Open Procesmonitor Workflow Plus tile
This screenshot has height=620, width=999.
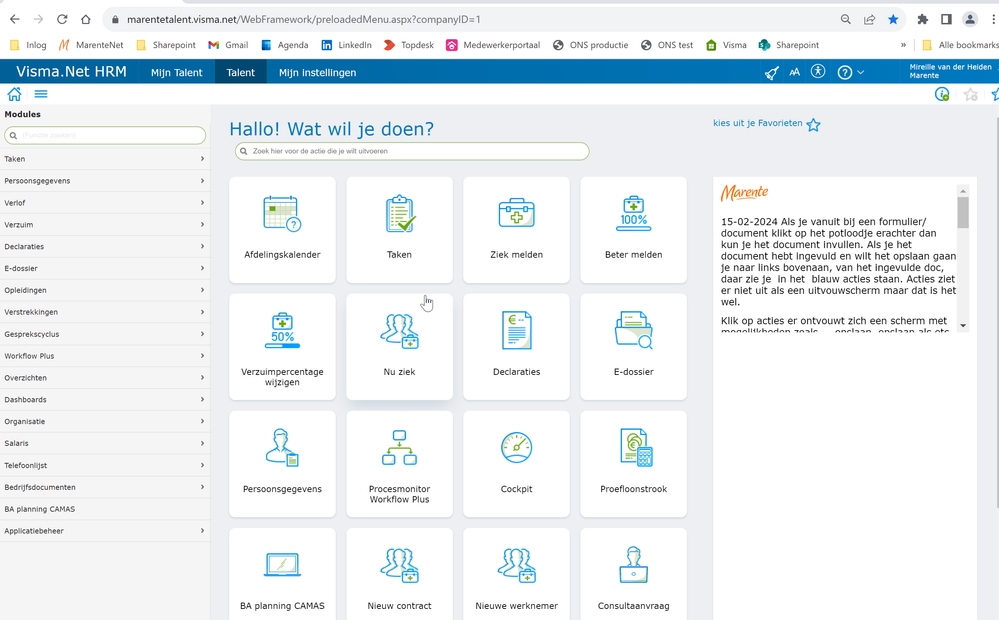(x=399, y=464)
